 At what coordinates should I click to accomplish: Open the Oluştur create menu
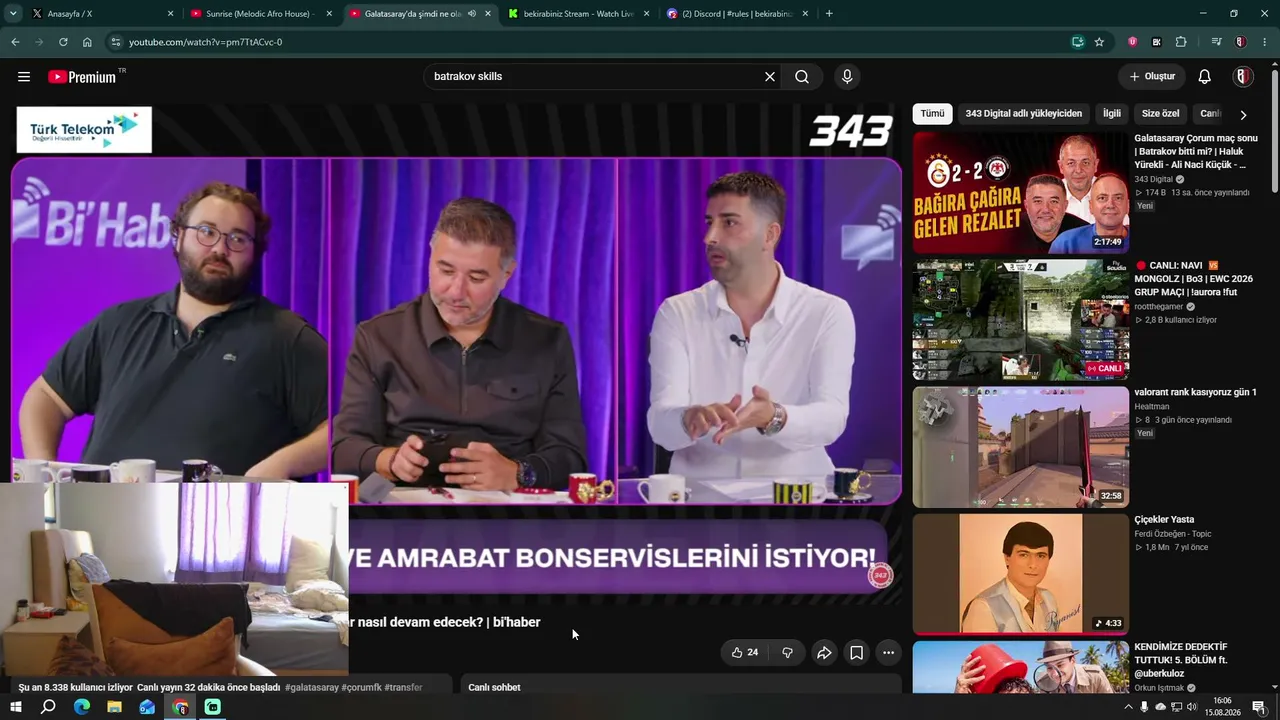coord(1152,77)
